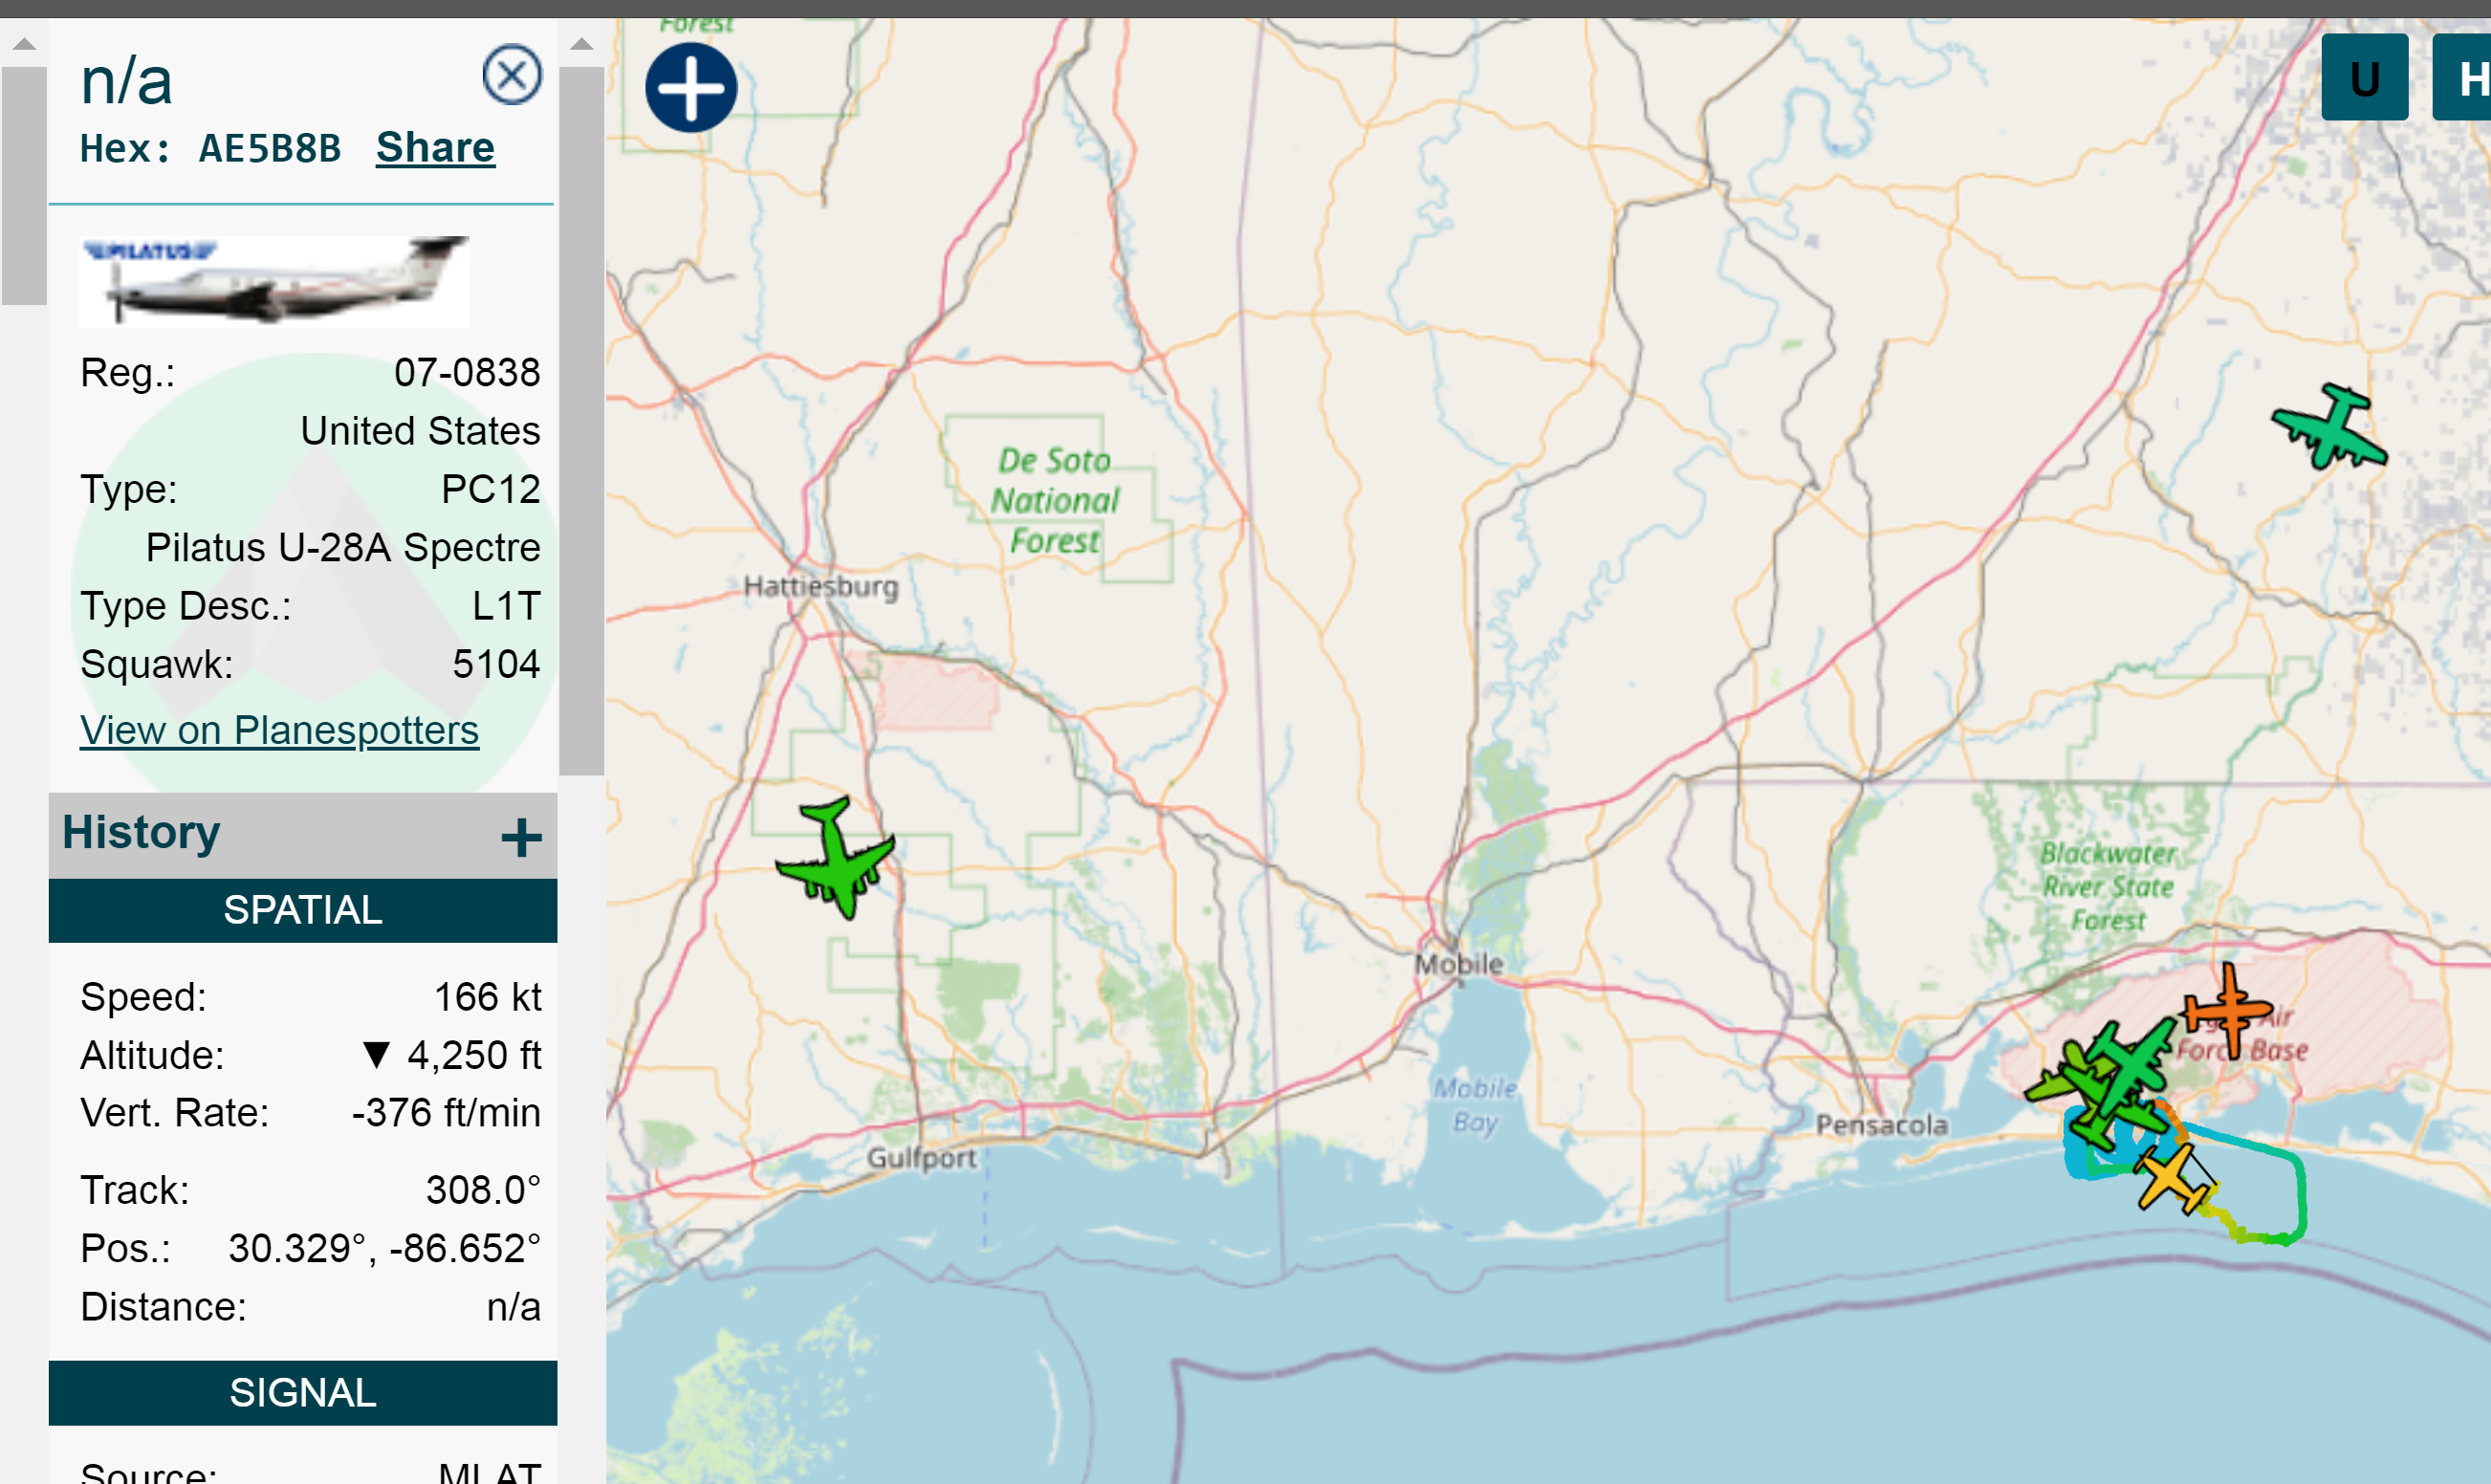This screenshot has width=2491, height=1484.
Task: Click the SPATIAL section header
Action: click(303, 910)
